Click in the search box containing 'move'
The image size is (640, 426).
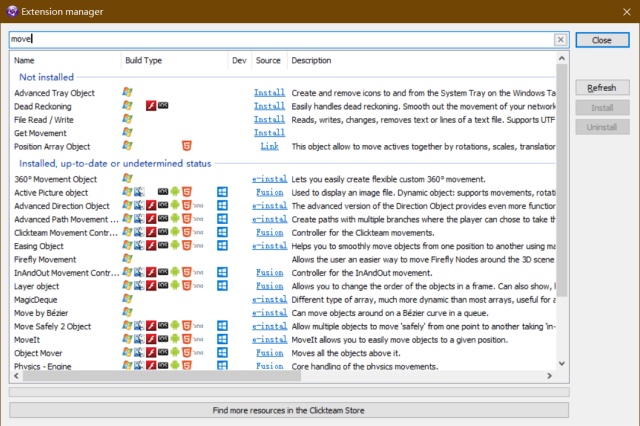[282, 40]
